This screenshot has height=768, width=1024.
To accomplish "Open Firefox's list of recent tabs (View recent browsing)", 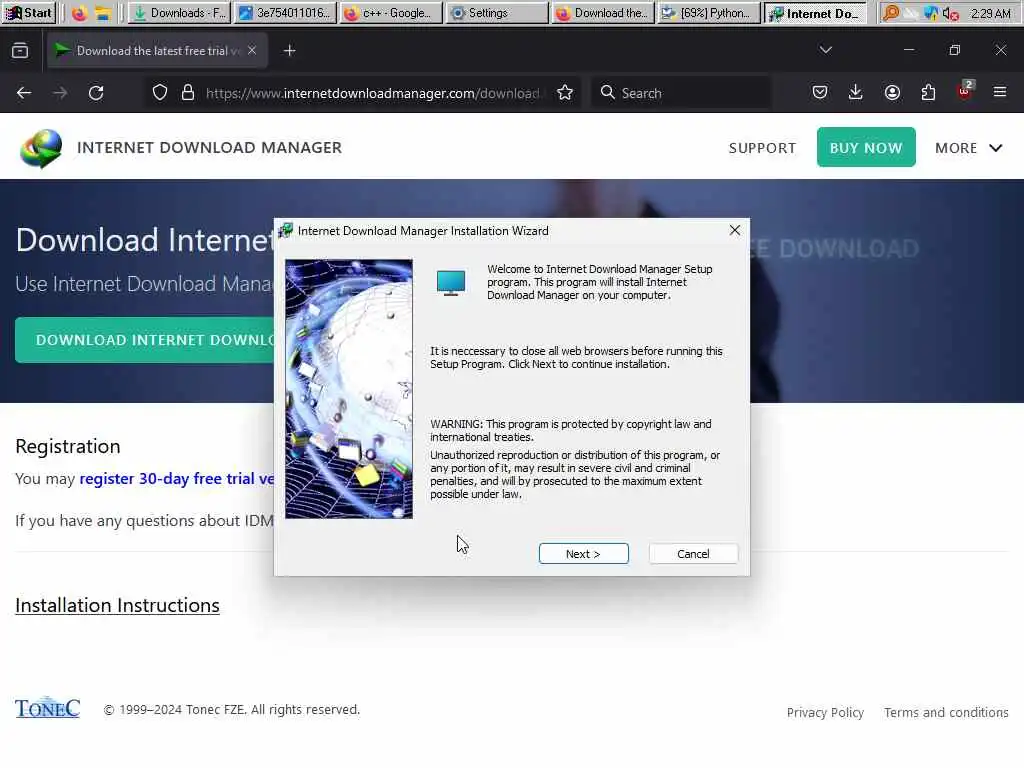I will click(20, 50).
